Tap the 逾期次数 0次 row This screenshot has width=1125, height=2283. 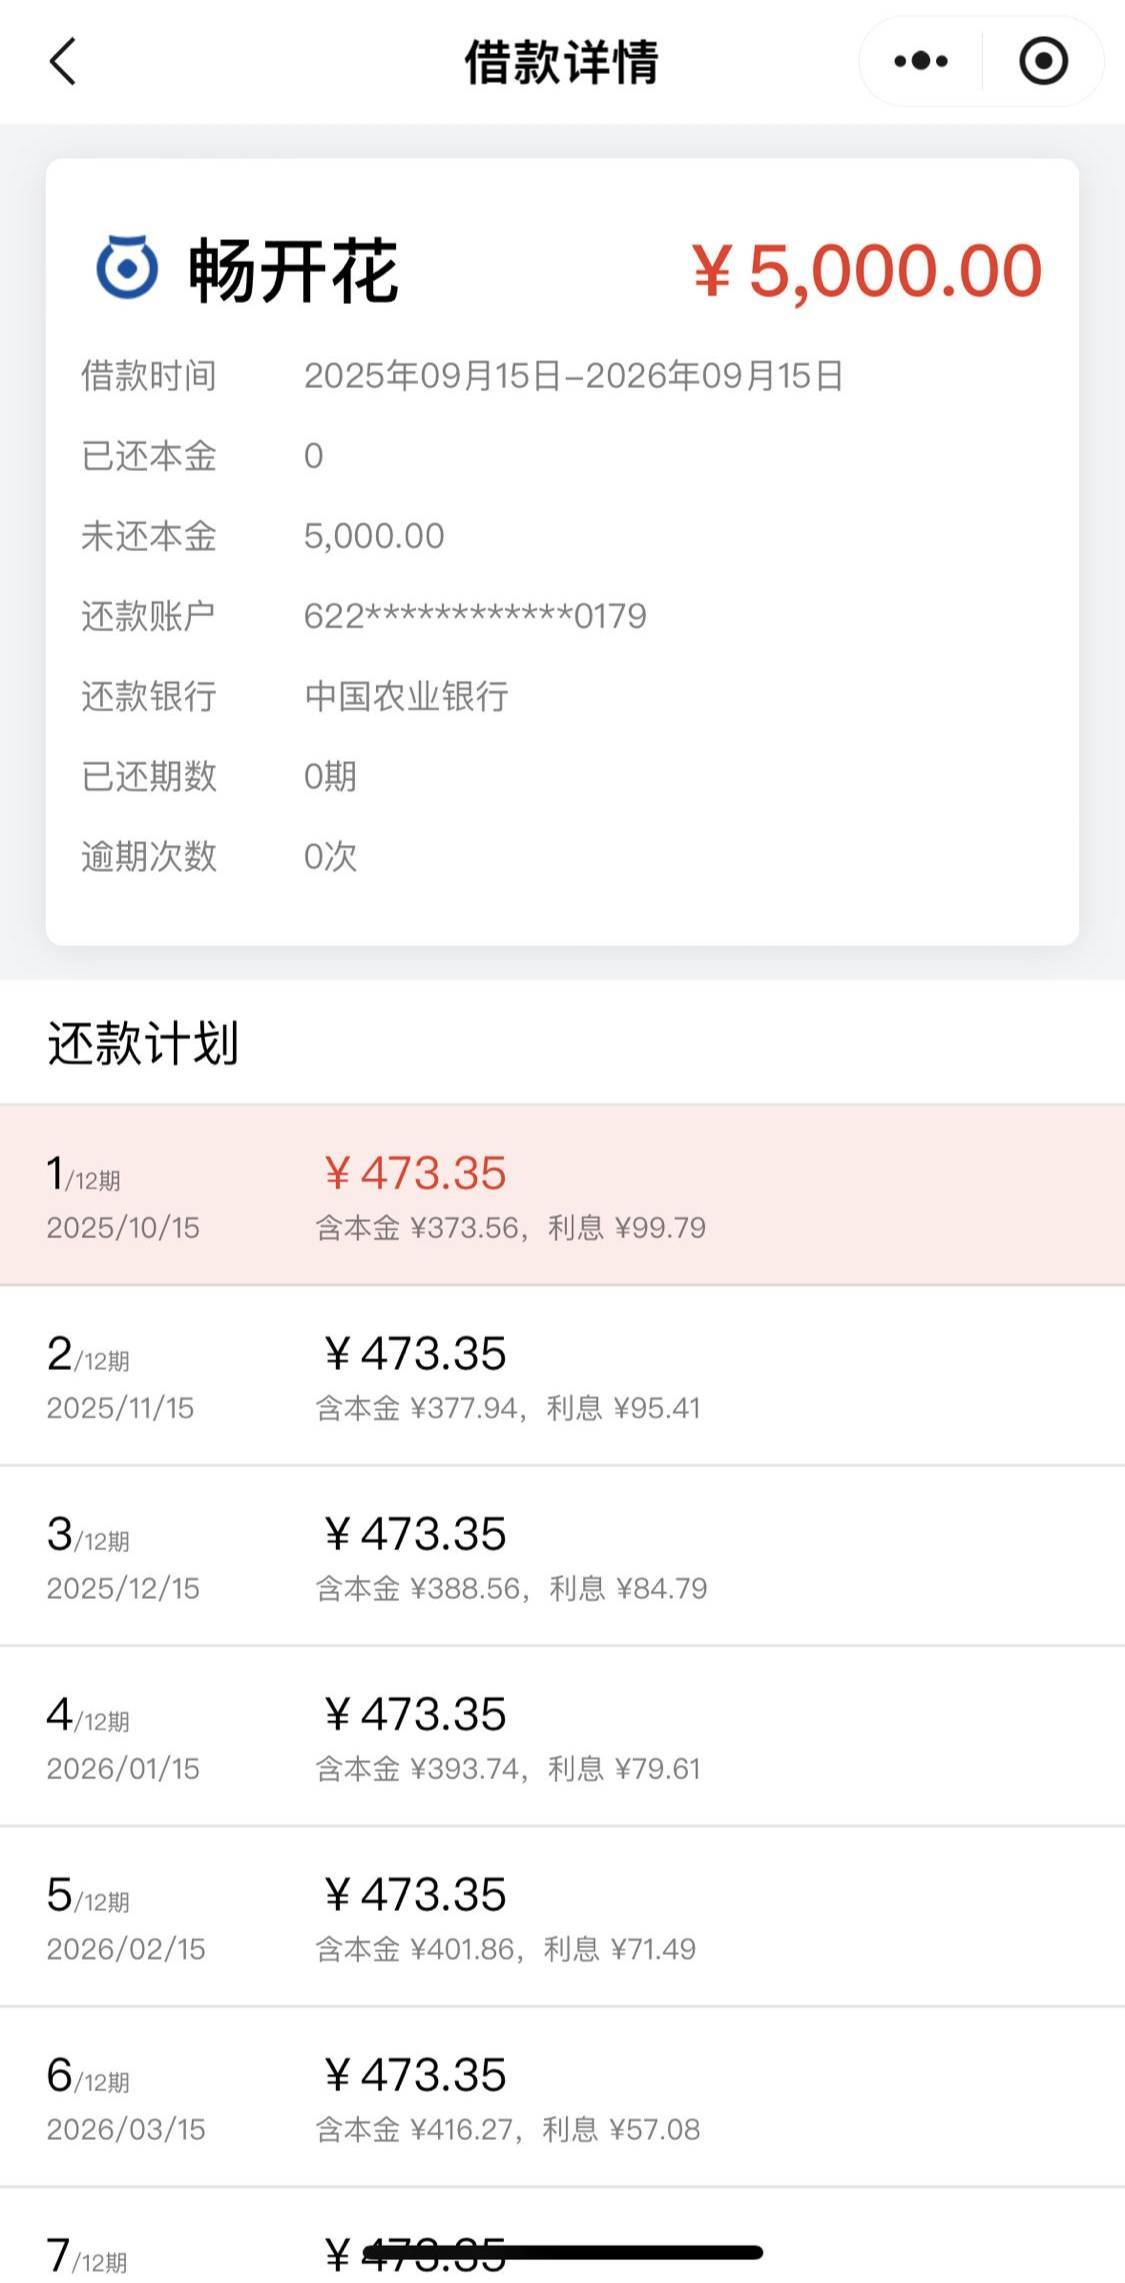tap(562, 856)
